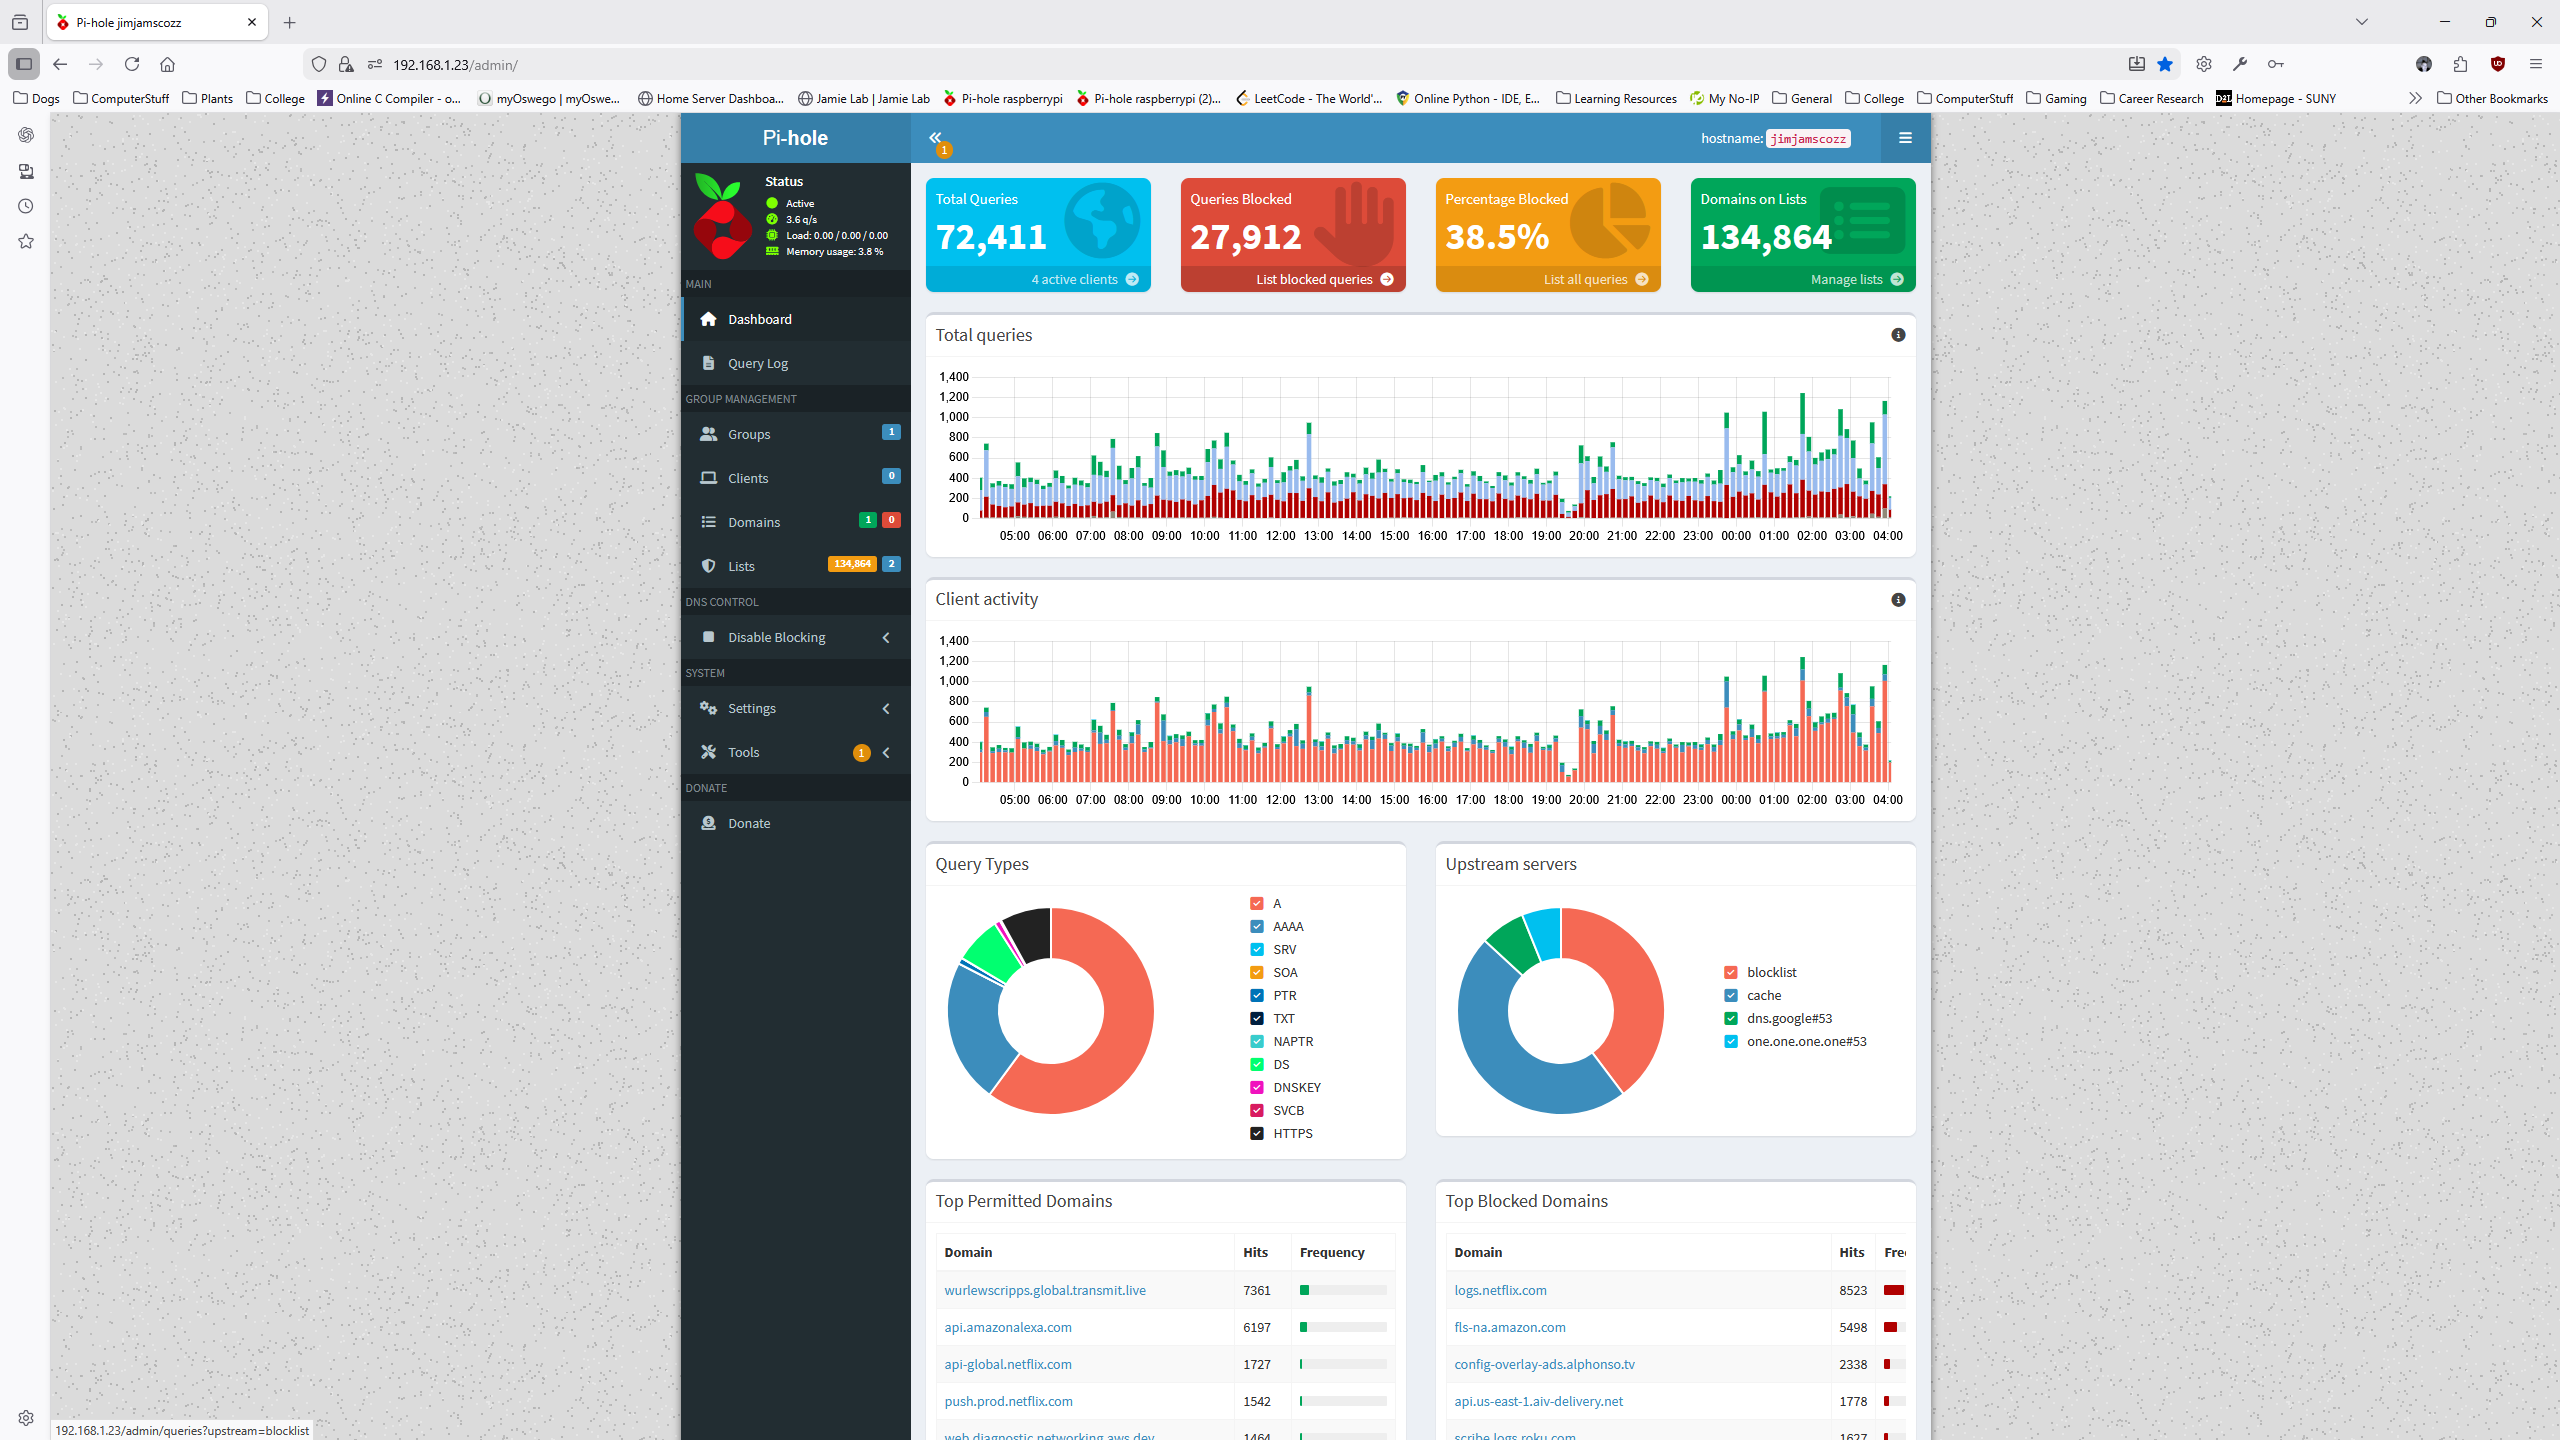2560x1440 pixels.
Task: Select the Clients screen icon
Action: [x=708, y=478]
